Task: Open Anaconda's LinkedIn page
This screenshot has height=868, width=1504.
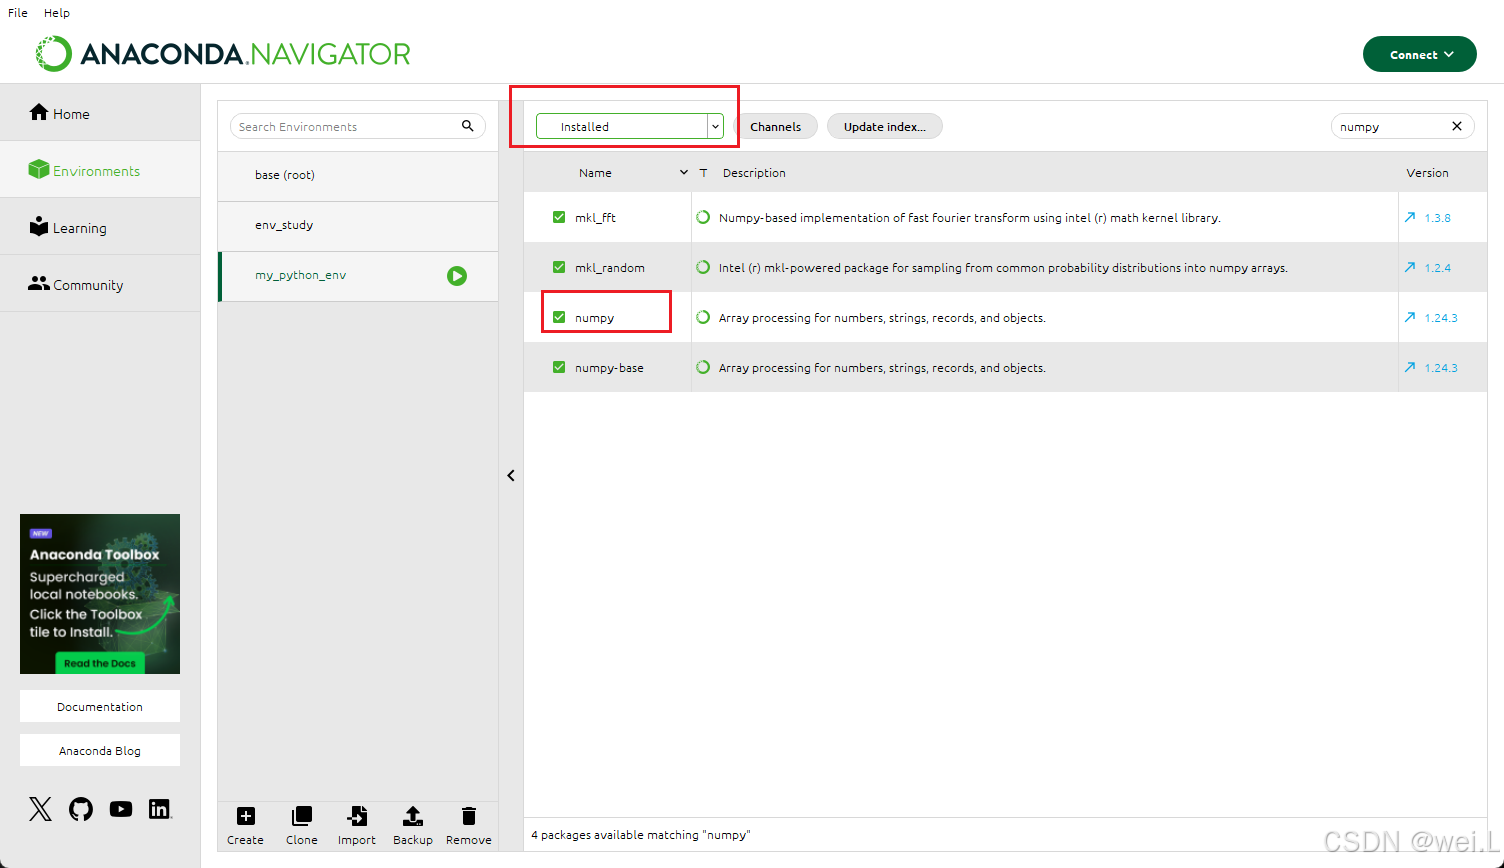Action: pyautogui.click(x=160, y=809)
